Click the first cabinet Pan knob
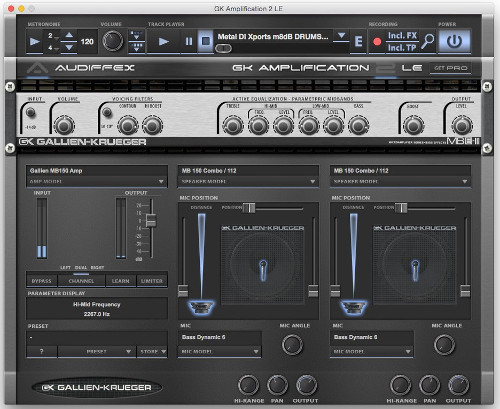500x409 pixels. 277,385
